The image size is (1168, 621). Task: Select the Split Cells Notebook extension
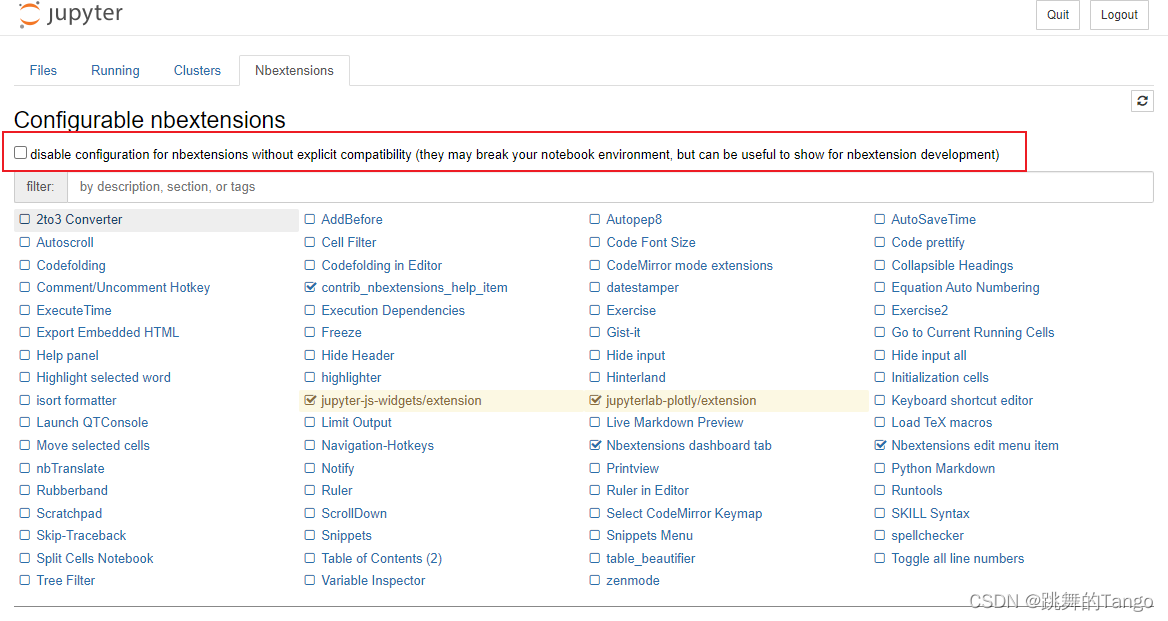click(x=95, y=558)
